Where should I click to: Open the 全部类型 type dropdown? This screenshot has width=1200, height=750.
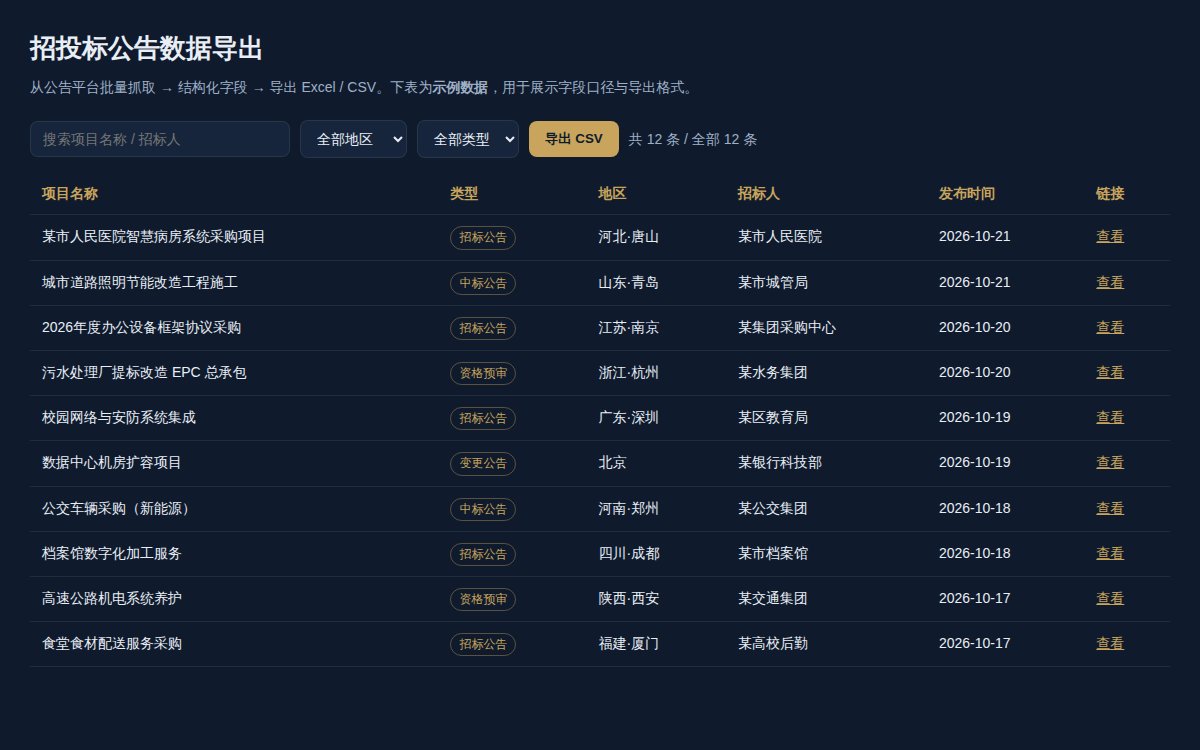click(x=468, y=139)
